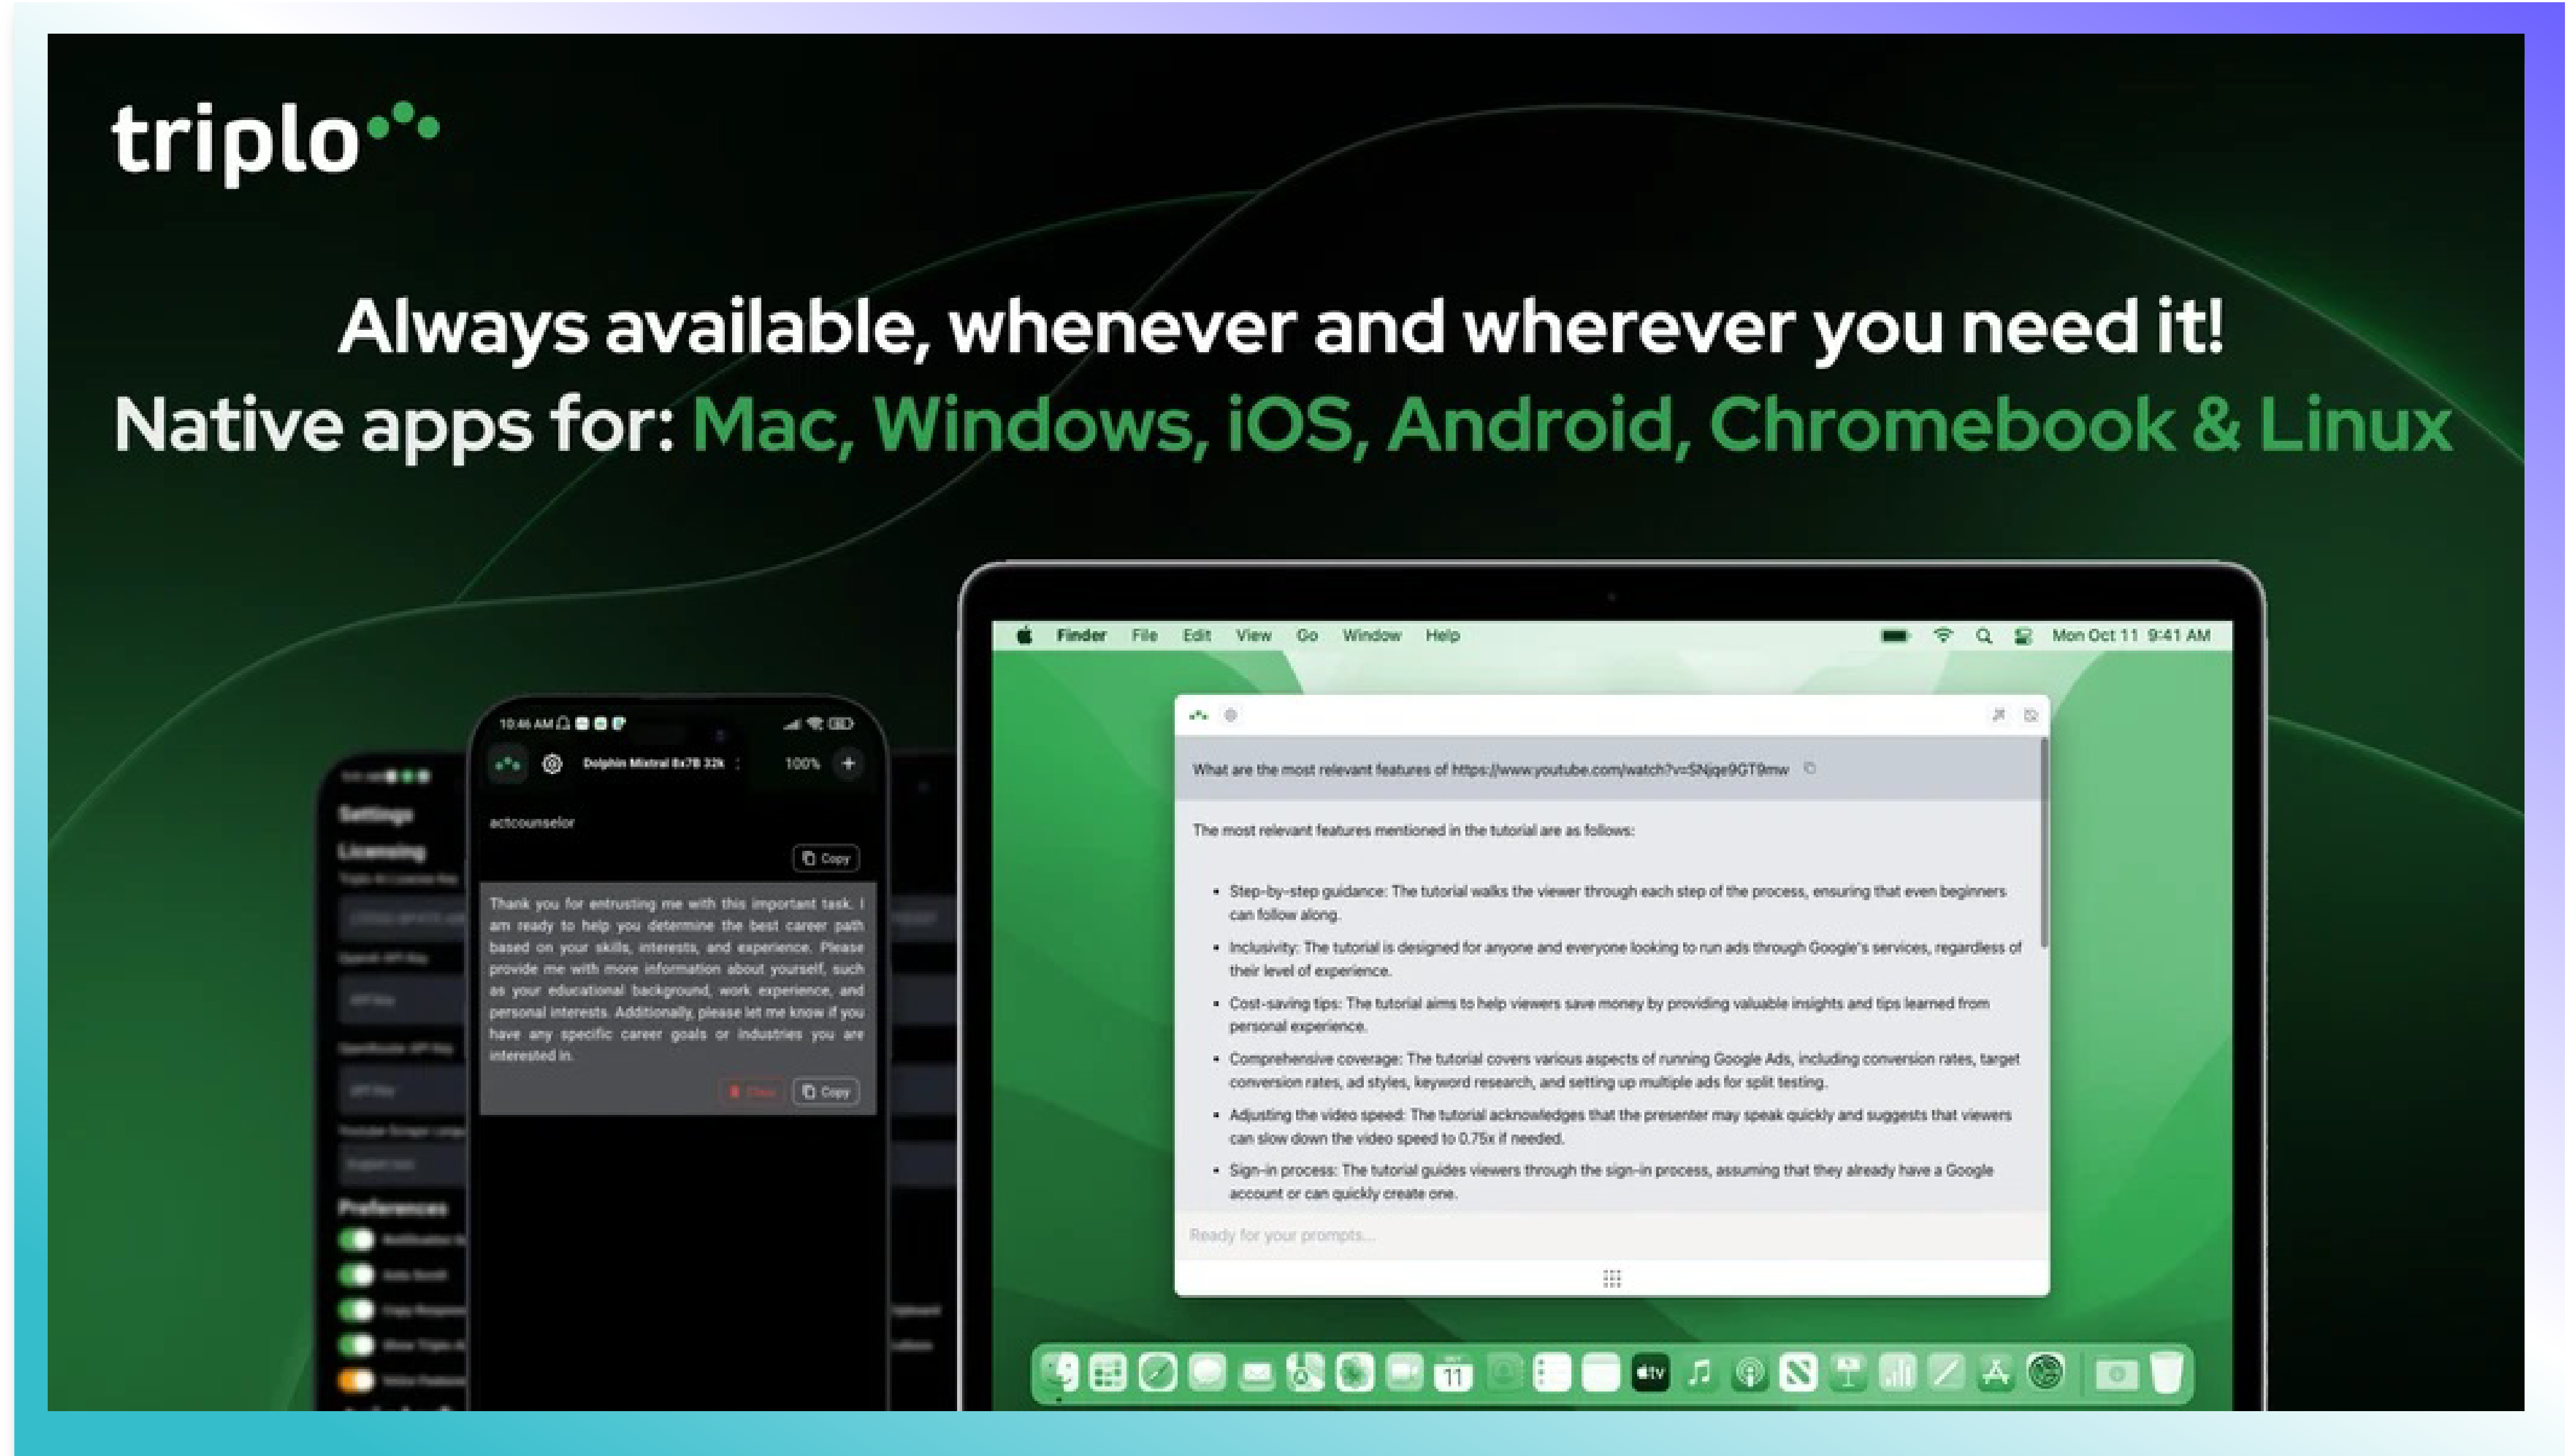Open the Help menu

pyautogui.click(x=1443, y=635)
